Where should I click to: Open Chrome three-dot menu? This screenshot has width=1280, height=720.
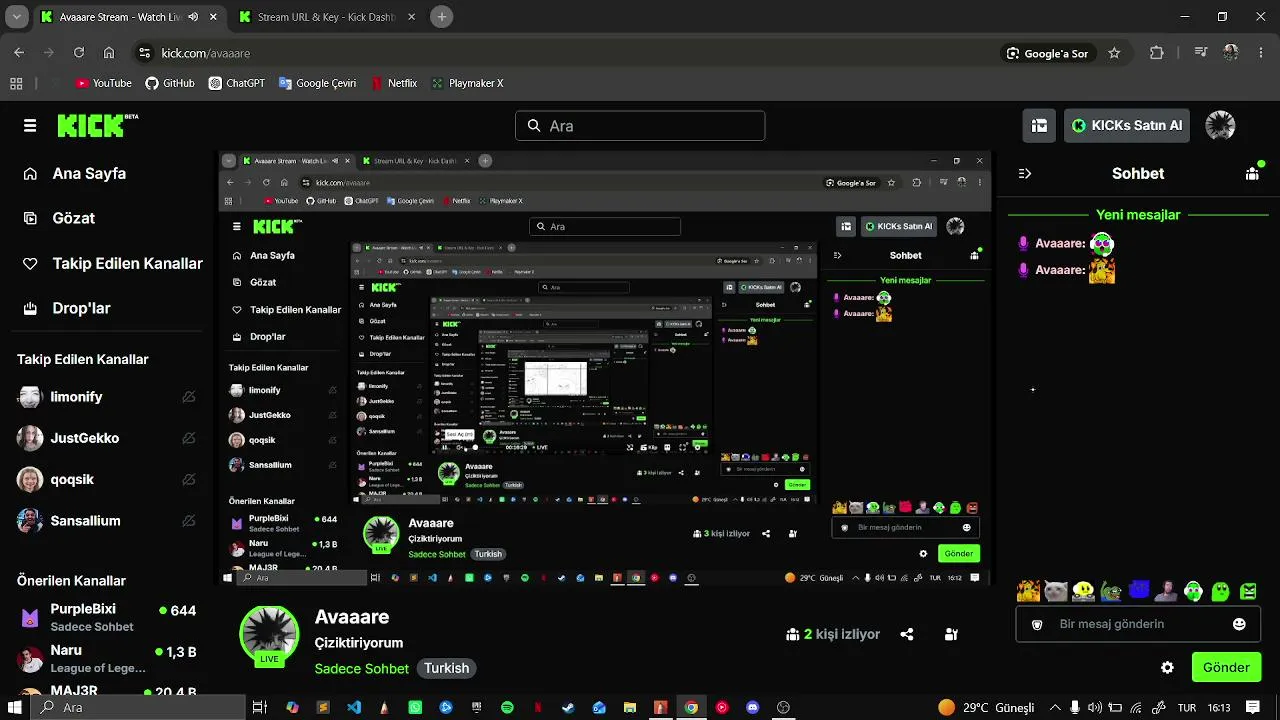[x=1261, y=53]
